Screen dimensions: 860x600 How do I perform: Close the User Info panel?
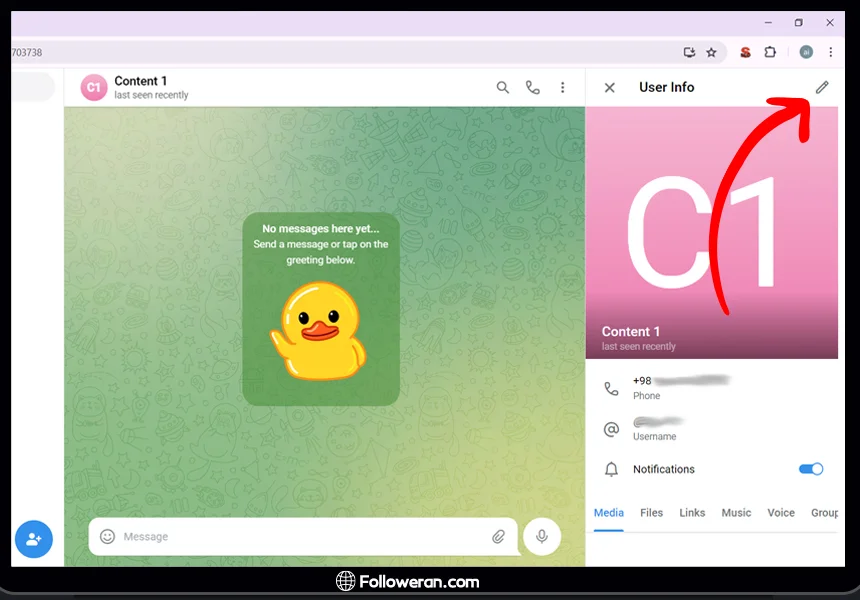[610, 88]
